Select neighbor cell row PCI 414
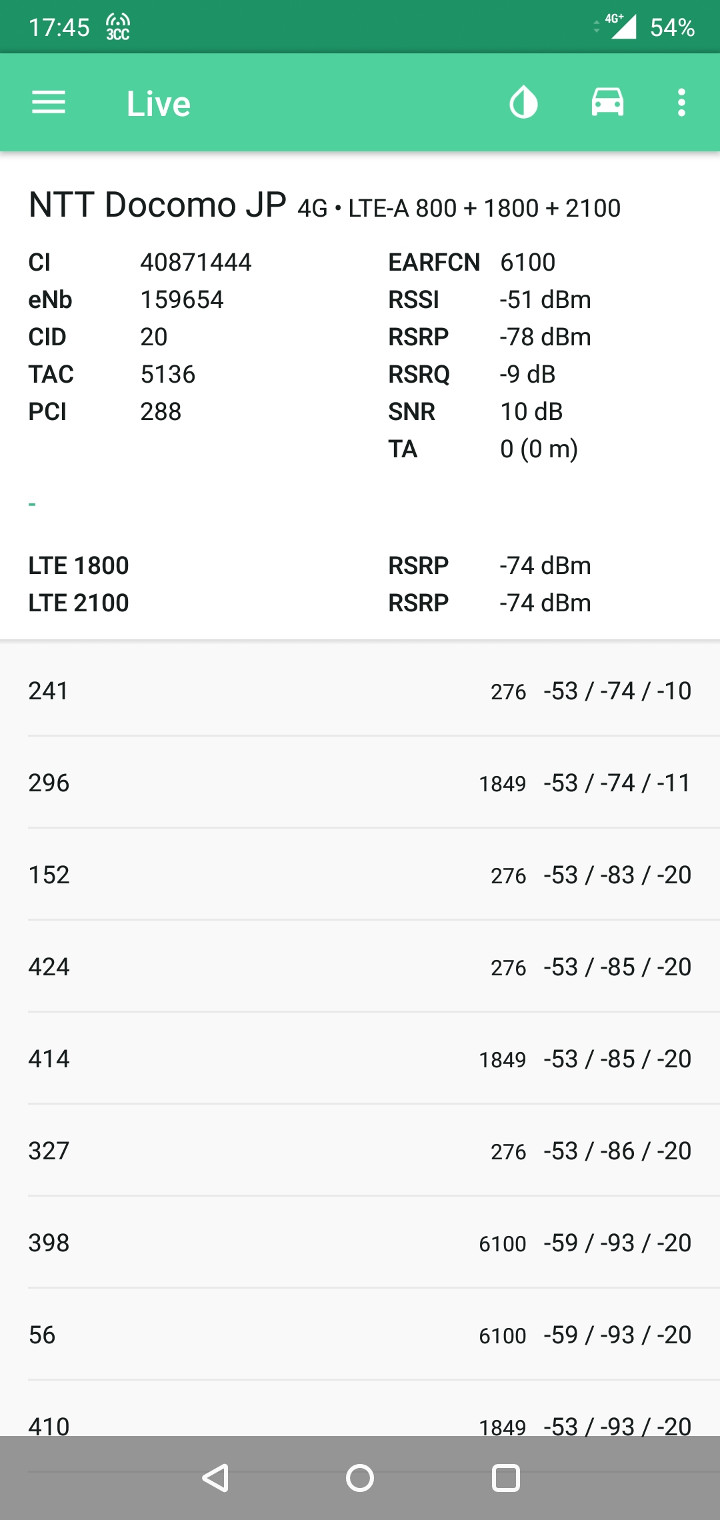This screenshot has width=720, height=1520. (360, 1059)
